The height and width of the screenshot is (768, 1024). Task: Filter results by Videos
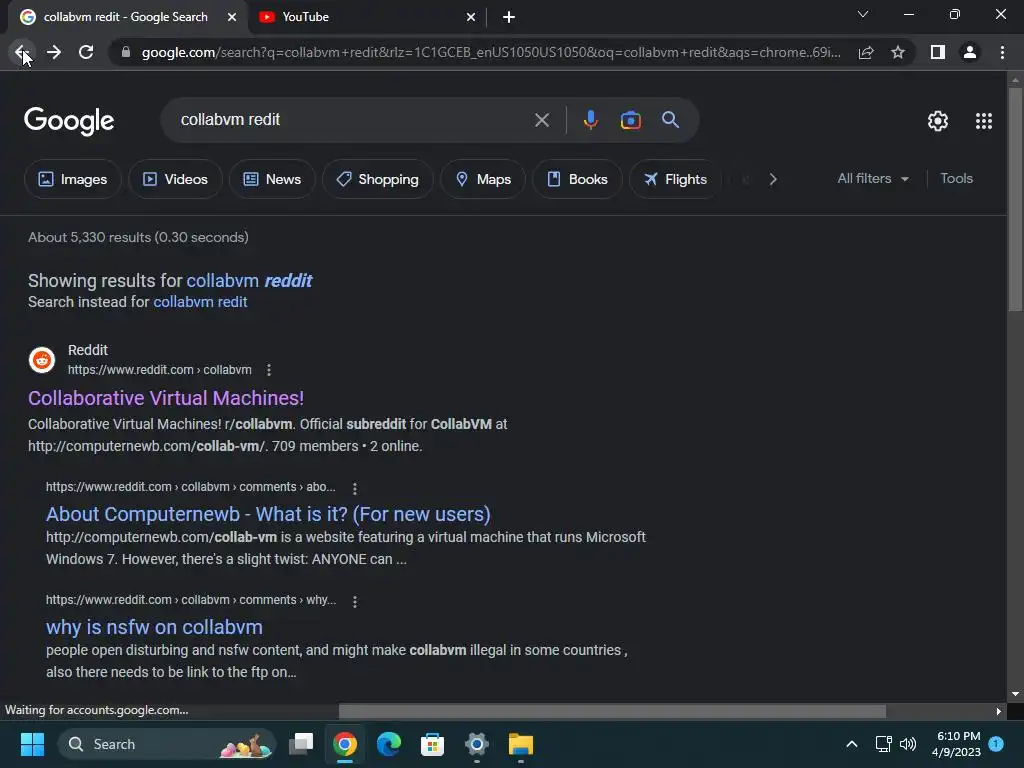[175, 179]
